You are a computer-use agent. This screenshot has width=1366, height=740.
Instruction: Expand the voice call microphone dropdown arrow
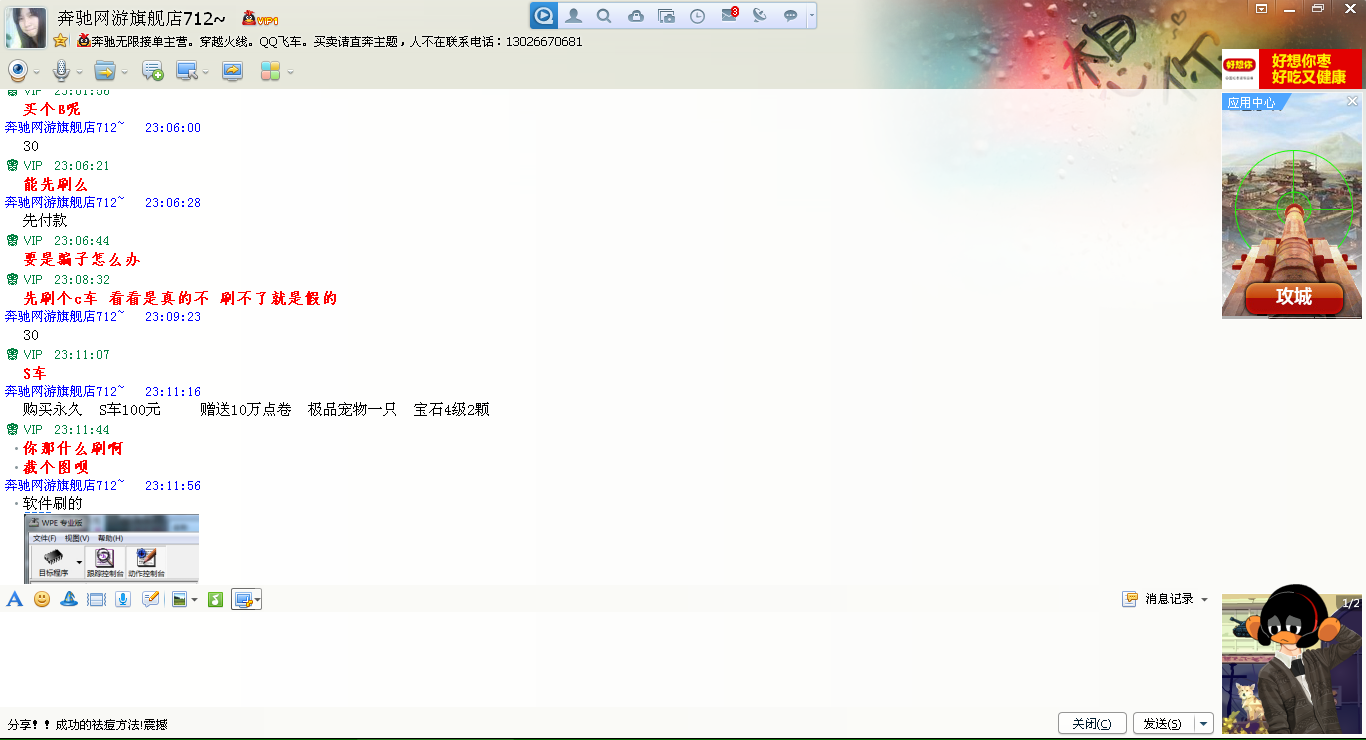[79, 72]
